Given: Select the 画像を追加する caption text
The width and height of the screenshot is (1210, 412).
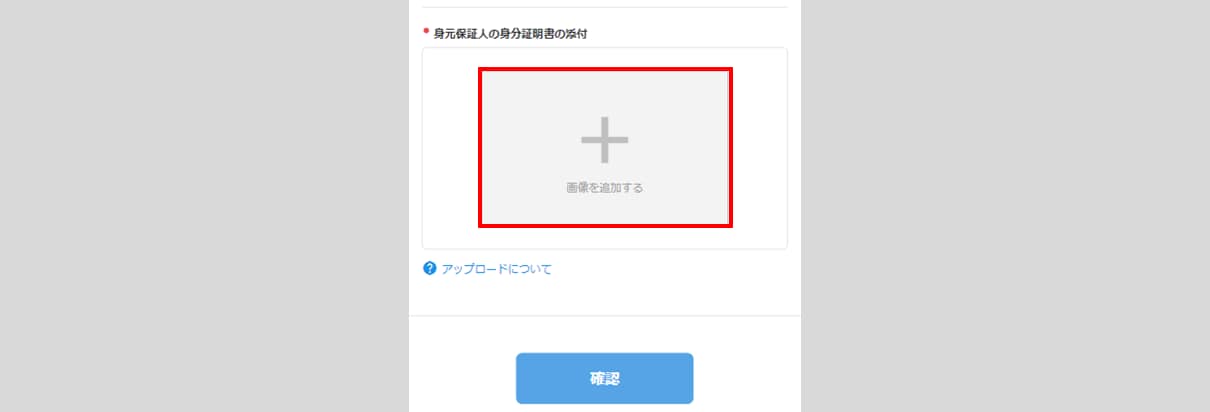Looking at the screenshot, I should coord(604,187).
